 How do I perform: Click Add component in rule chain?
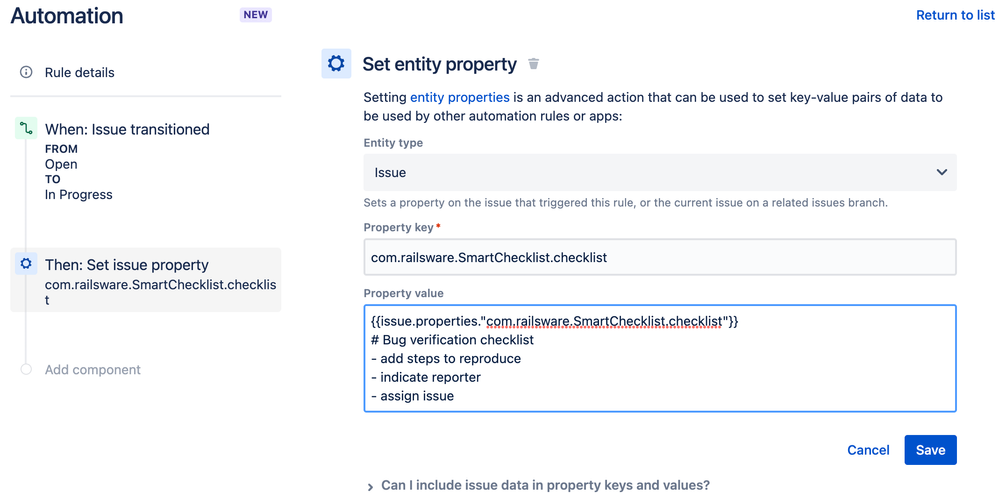93,370
